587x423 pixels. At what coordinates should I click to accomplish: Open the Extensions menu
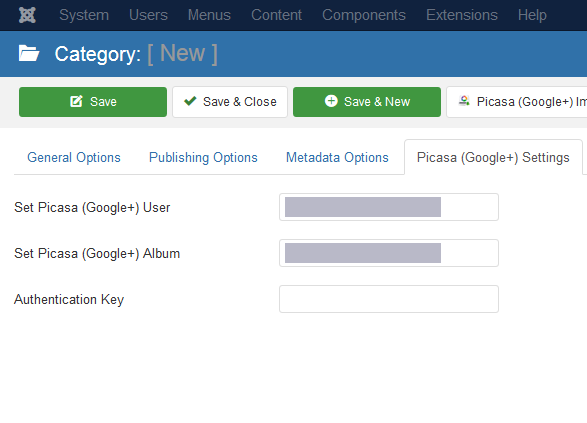[462, 15]
